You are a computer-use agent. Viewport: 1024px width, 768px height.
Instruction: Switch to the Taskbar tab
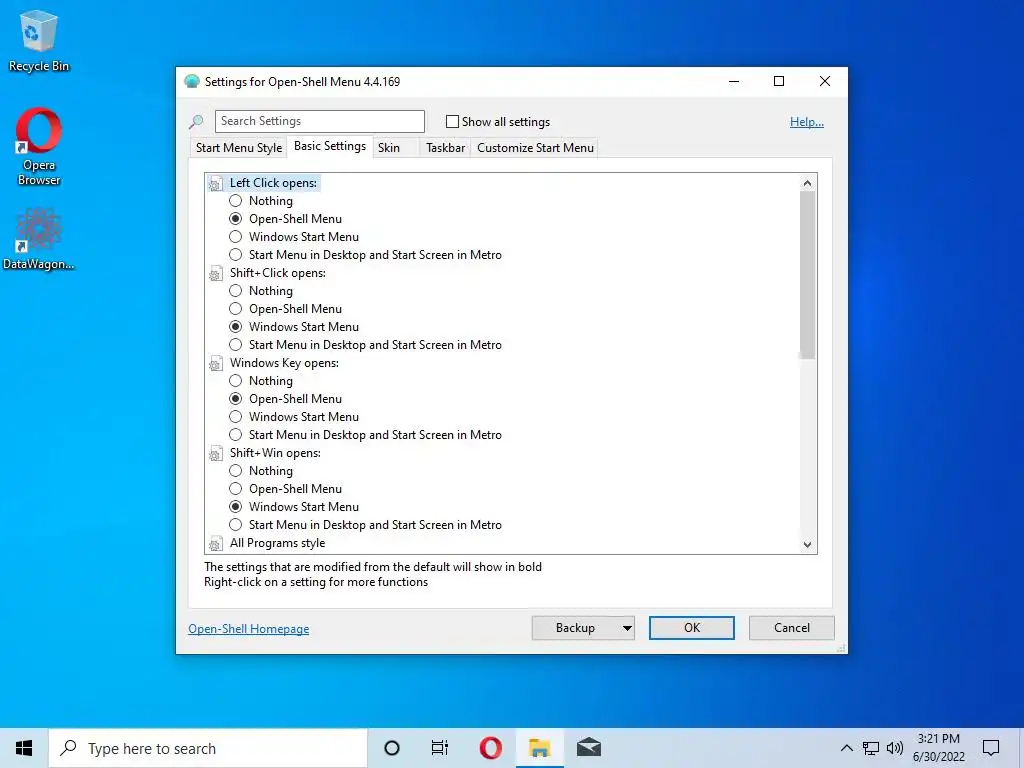(x=445, y=148)
